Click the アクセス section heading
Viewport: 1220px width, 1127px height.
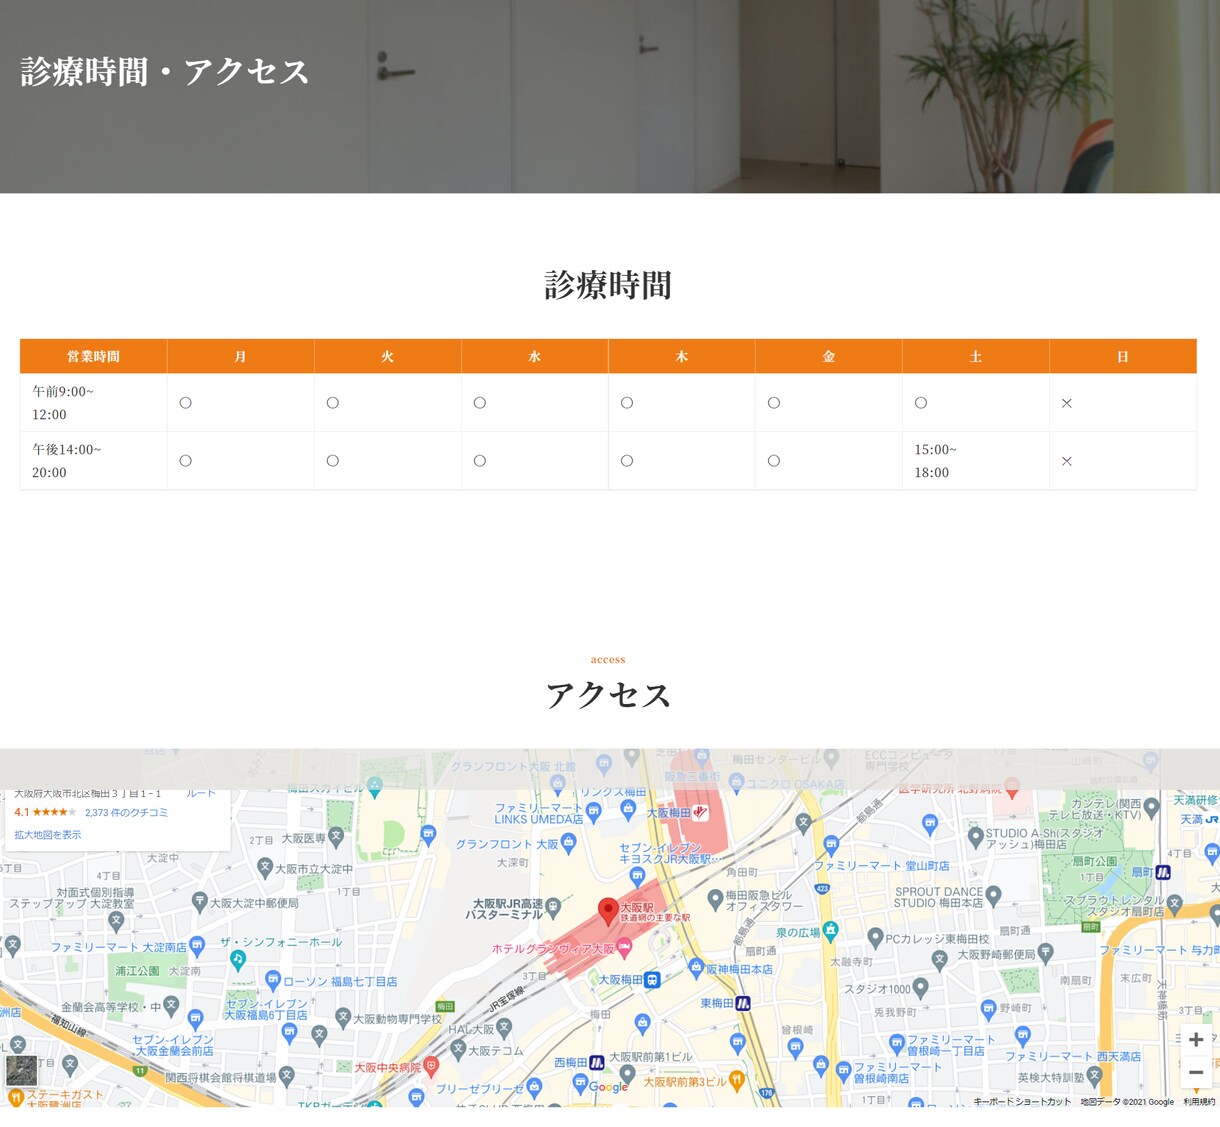point(608,695)
